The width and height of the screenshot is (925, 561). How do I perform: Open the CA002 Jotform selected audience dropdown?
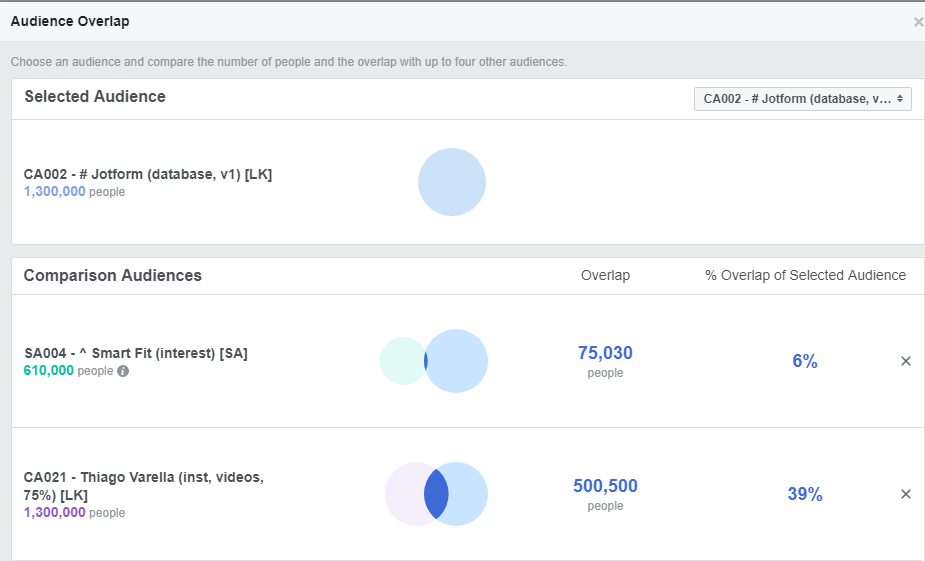click(x=802, y=99)
